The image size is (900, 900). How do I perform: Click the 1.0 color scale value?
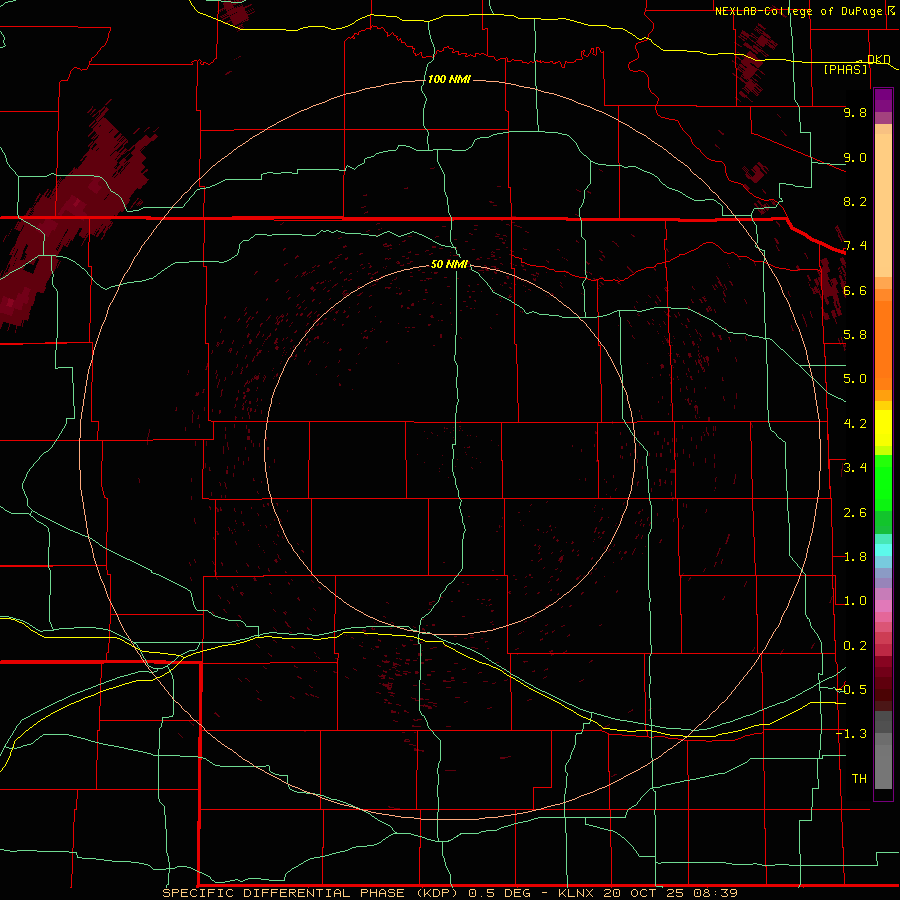[x=855, y=601]
